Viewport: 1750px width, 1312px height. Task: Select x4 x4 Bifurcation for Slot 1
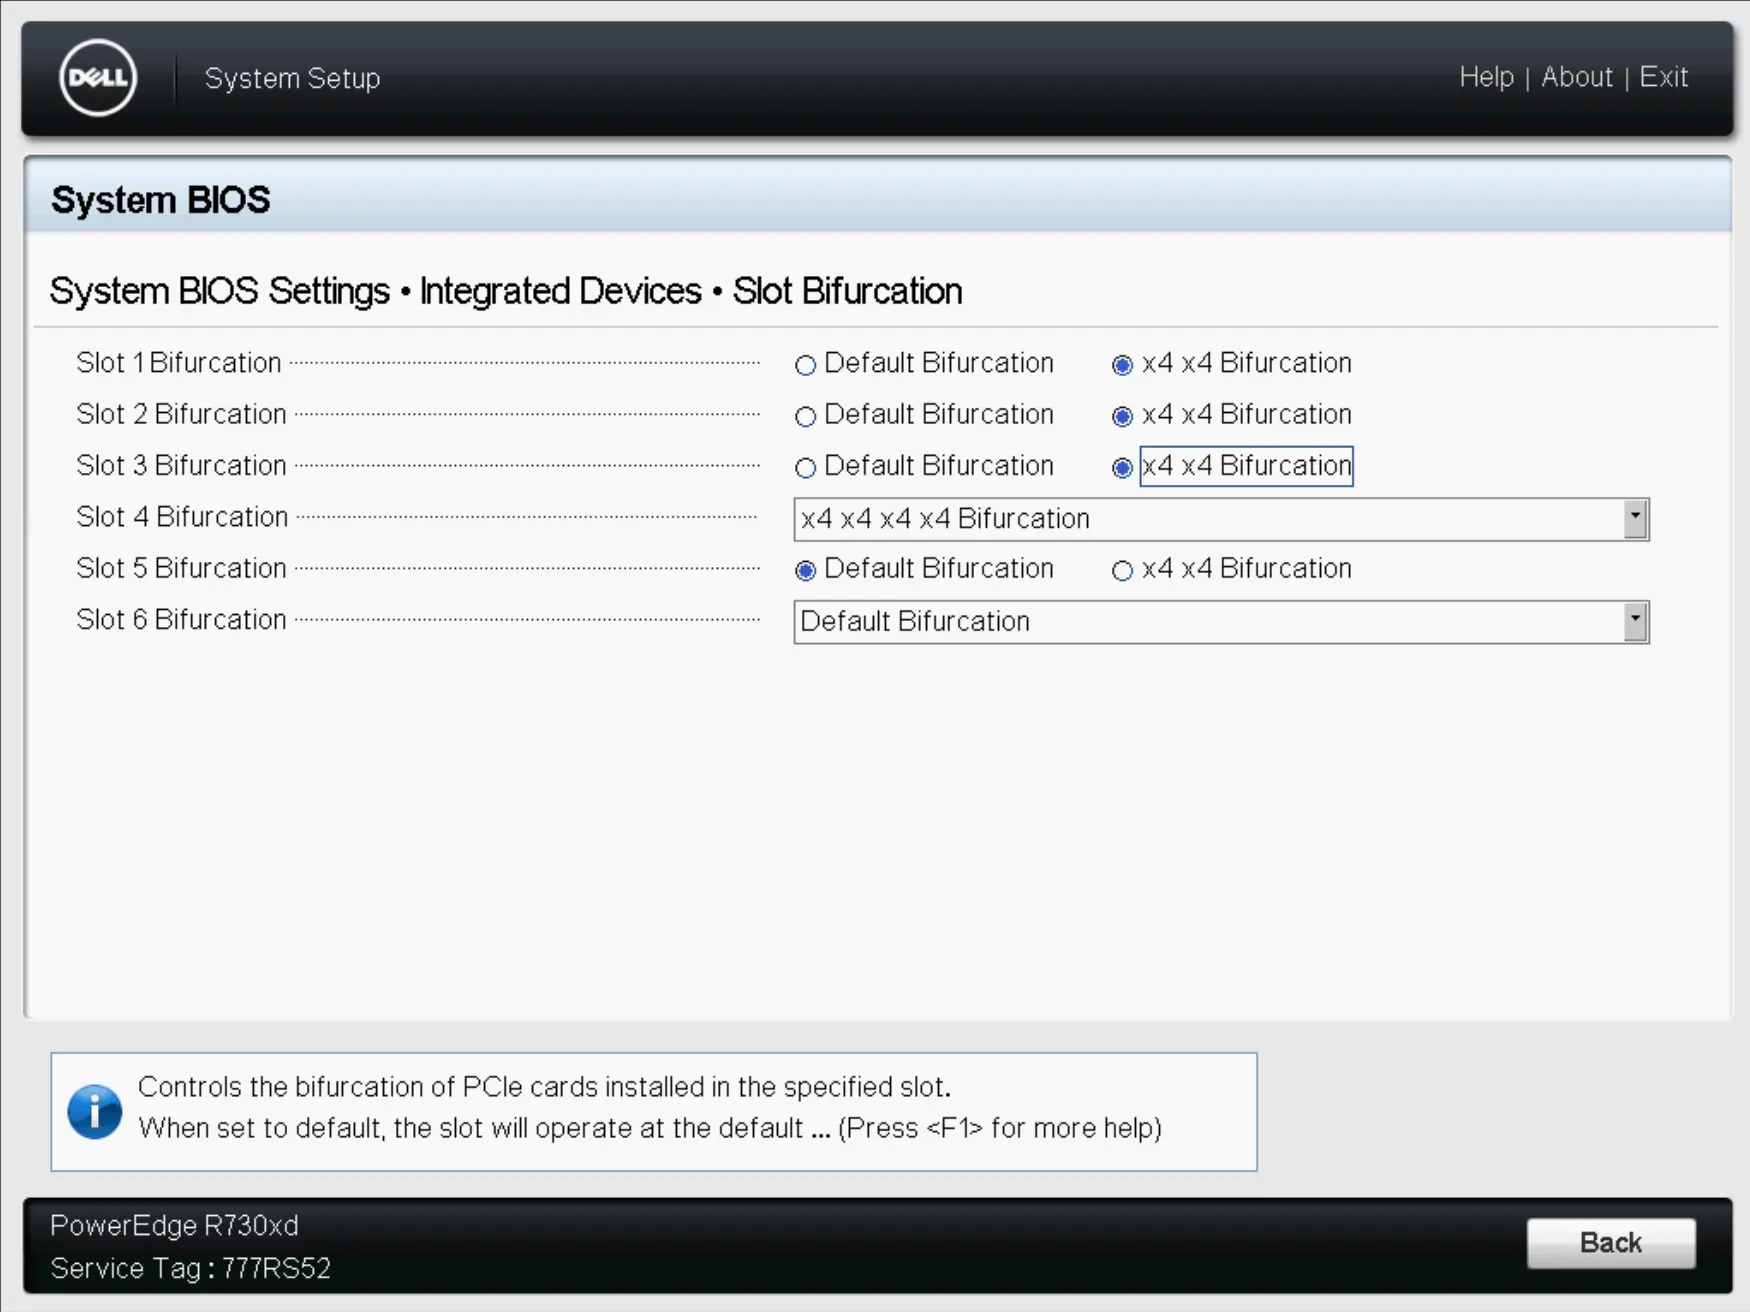(1122, 365)
